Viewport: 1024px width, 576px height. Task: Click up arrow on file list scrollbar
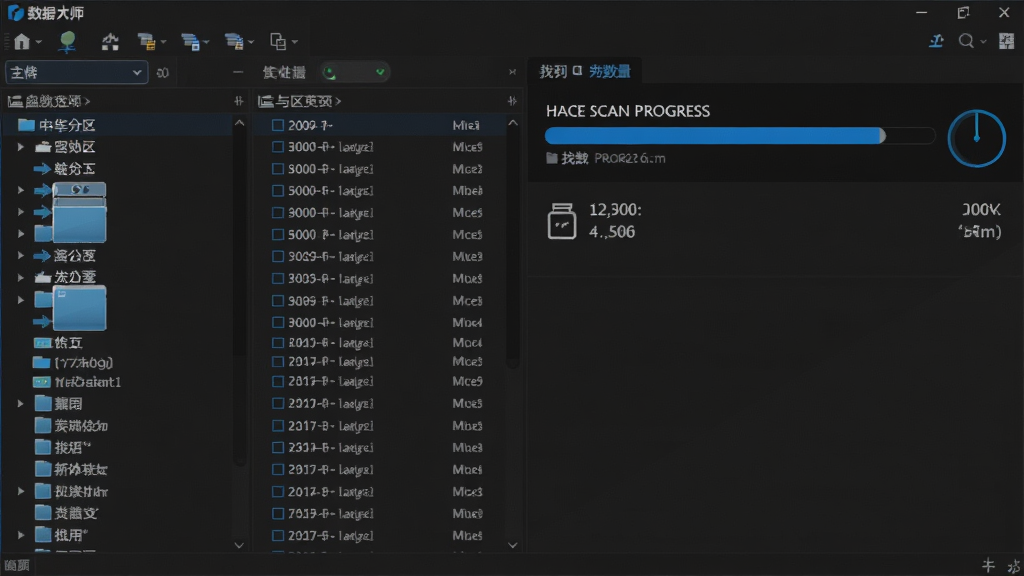(x=513, y=123)
